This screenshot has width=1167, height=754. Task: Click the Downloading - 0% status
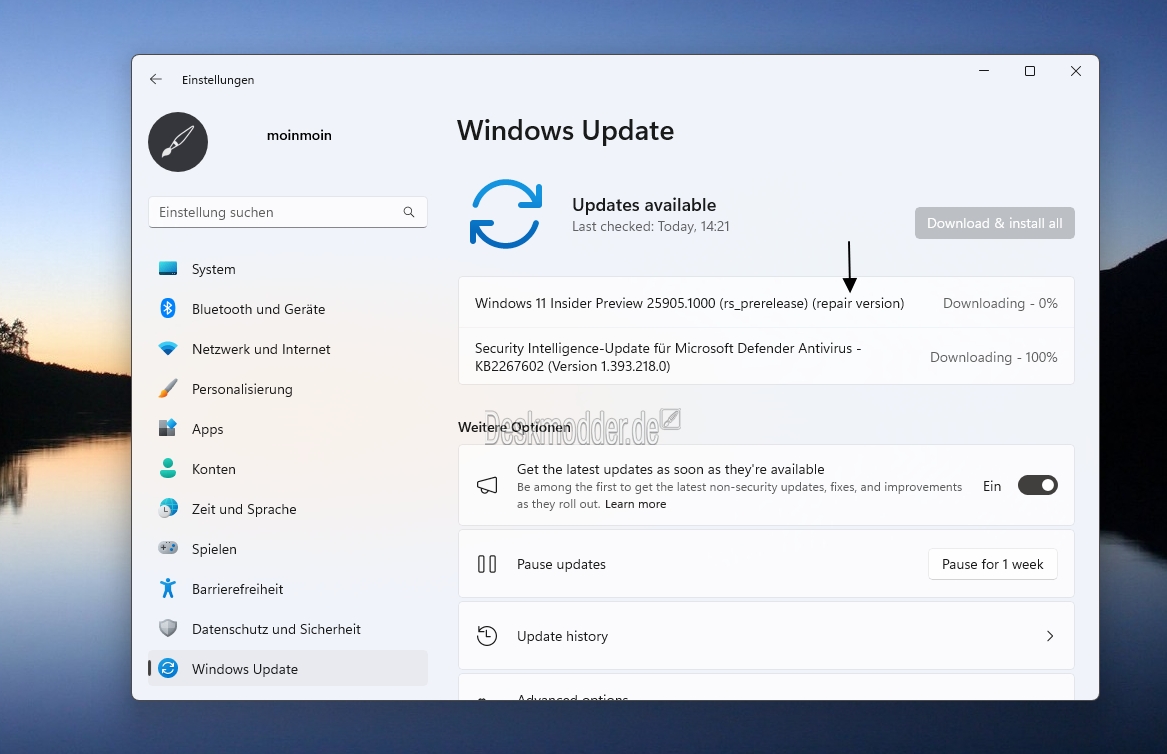(1000, 303)
